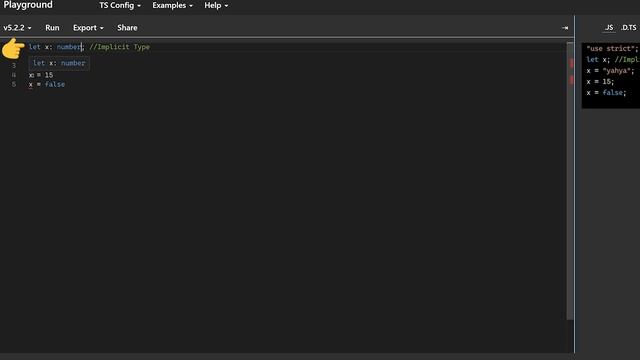Click the //Implicit Type comment

(x=120, y=47)
